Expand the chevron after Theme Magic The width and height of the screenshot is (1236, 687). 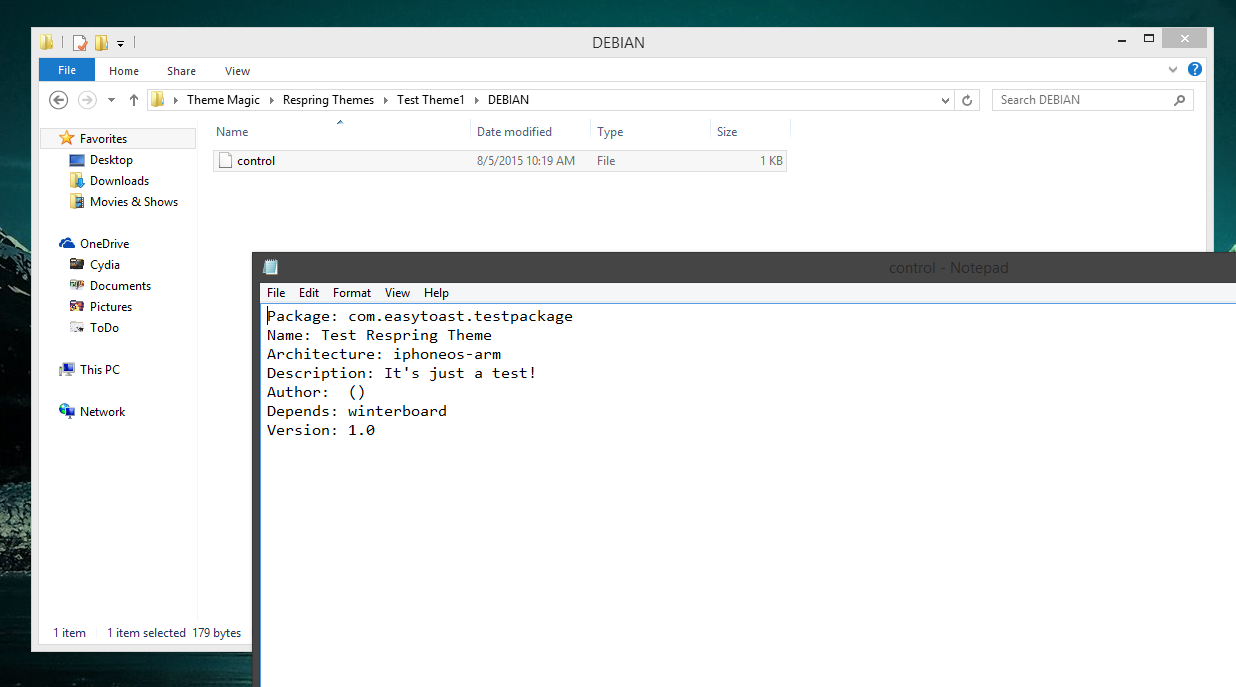click(x=272, y=100)
